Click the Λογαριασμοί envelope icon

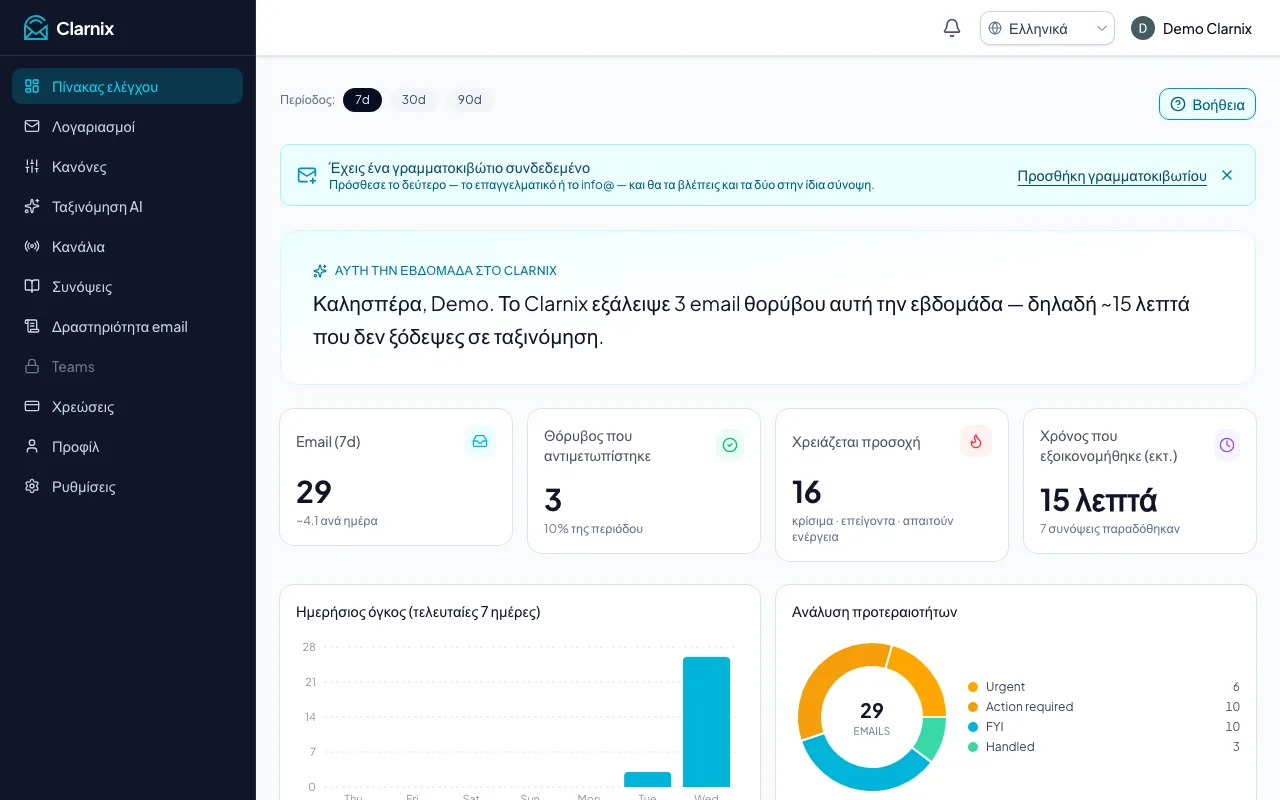coord(32,126)
